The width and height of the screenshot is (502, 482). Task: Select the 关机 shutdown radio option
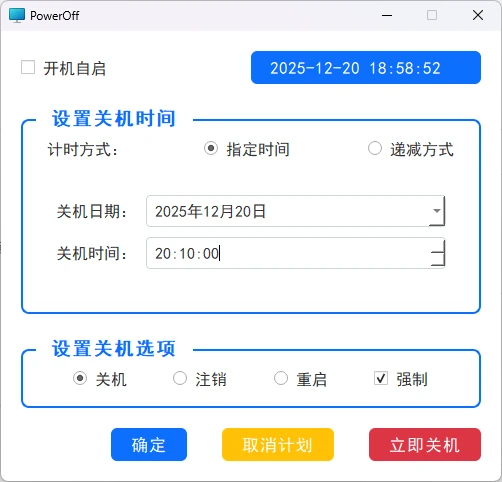pos(80,378)
